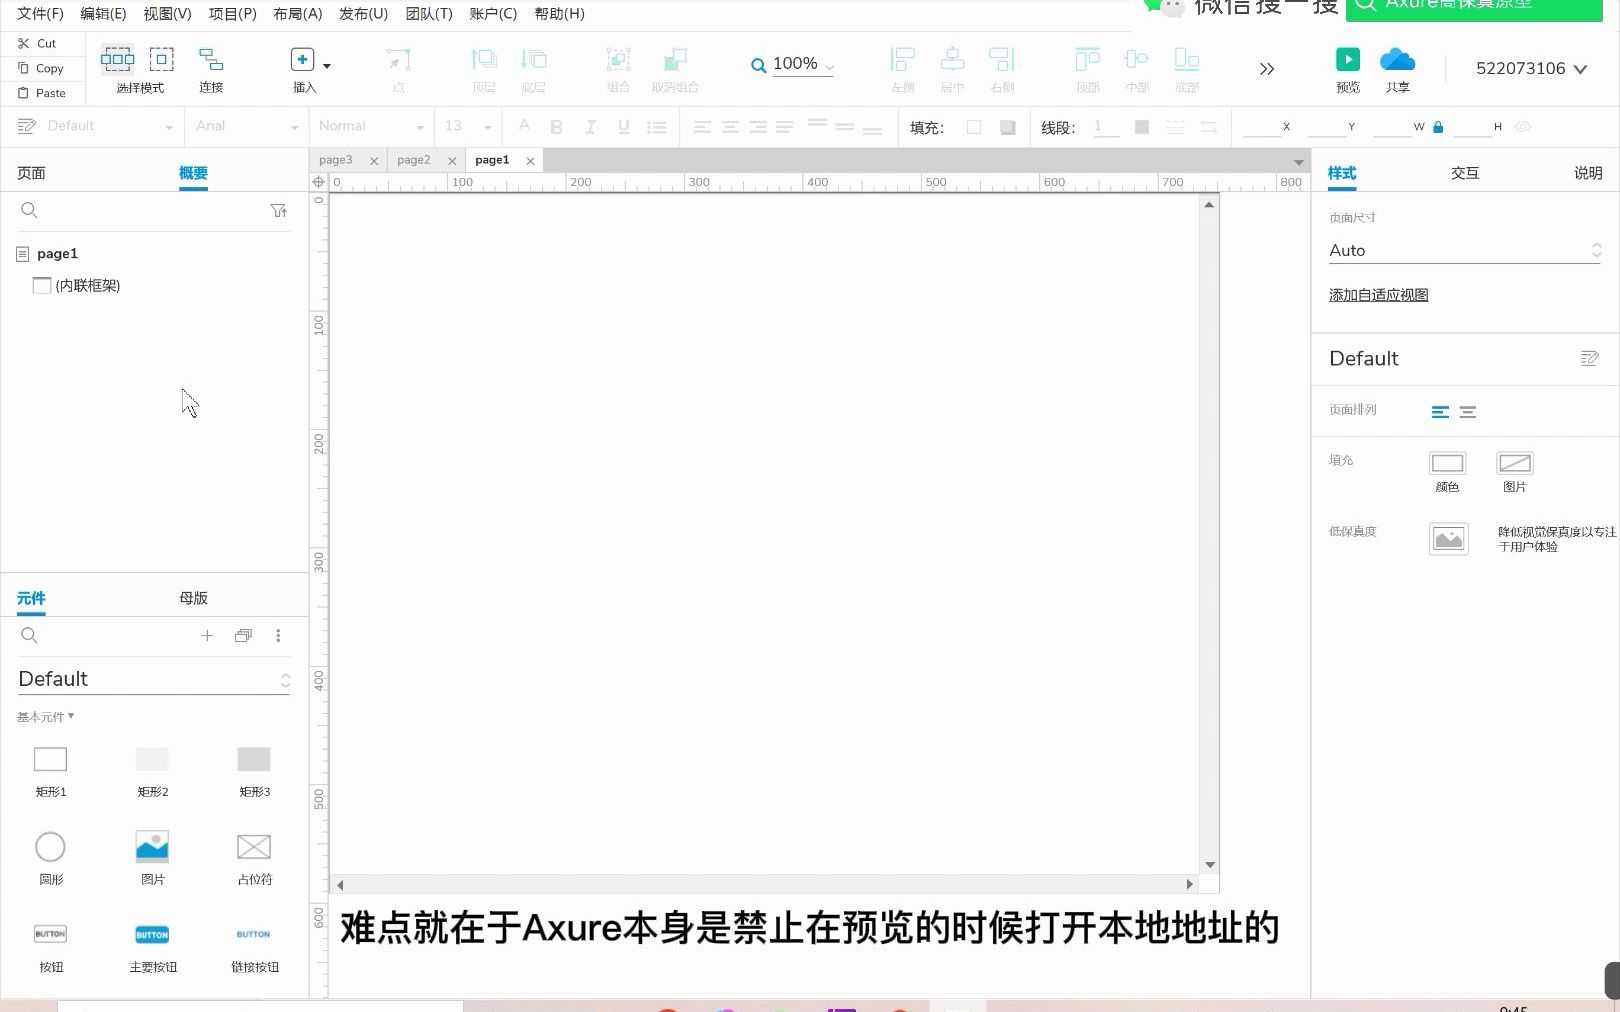Click the Copy toolbar button
Viewport: 1620px width, 1012px height.
[40, 68]
